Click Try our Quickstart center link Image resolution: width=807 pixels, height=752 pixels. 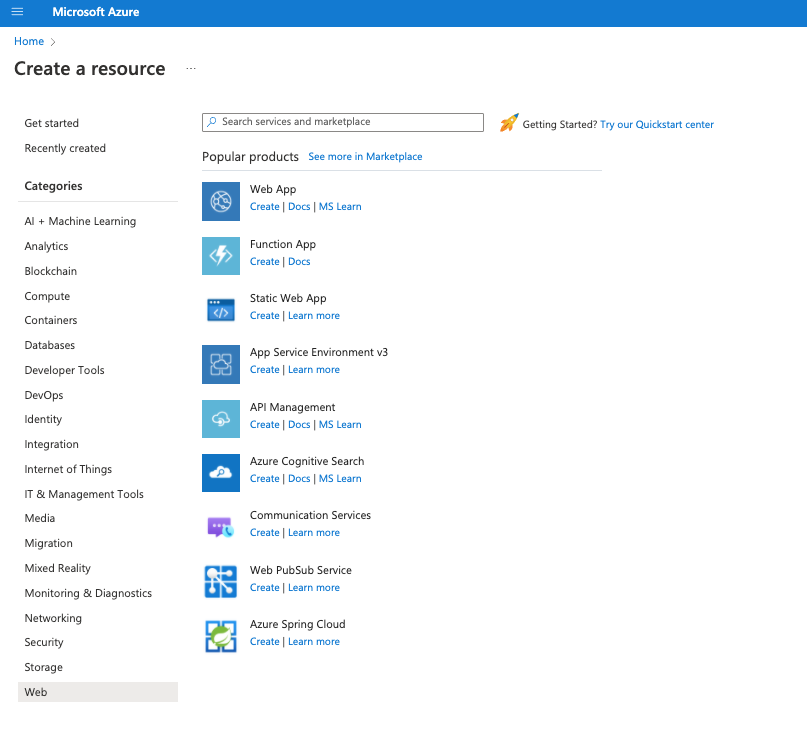[x=656, y=124]
